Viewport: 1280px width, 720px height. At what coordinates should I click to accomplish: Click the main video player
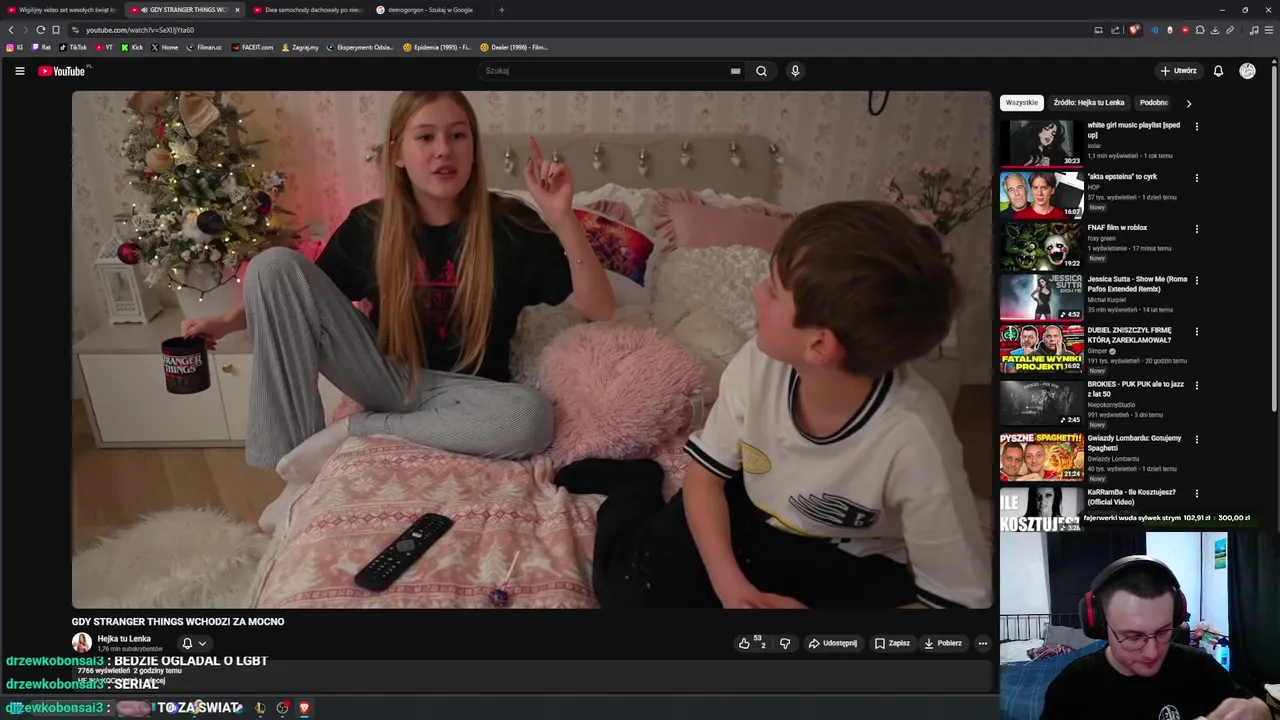532,350
